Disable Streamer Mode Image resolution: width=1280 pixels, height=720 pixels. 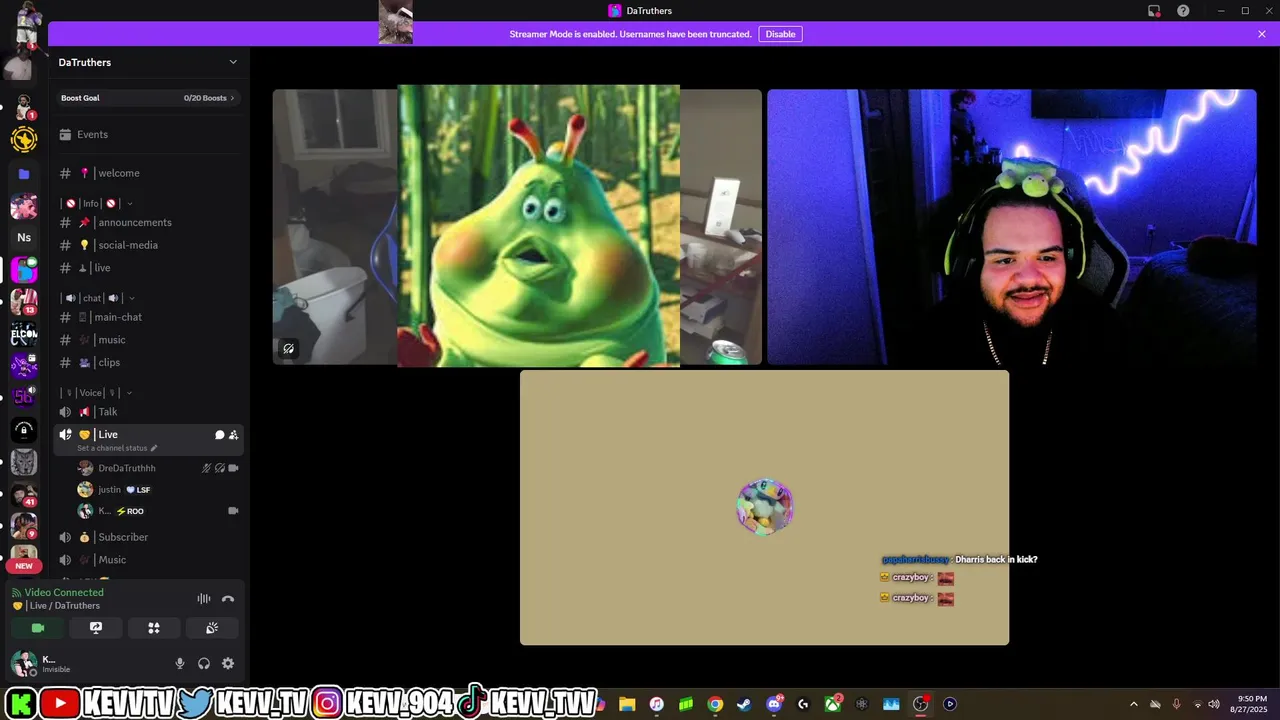click(780, 34)
